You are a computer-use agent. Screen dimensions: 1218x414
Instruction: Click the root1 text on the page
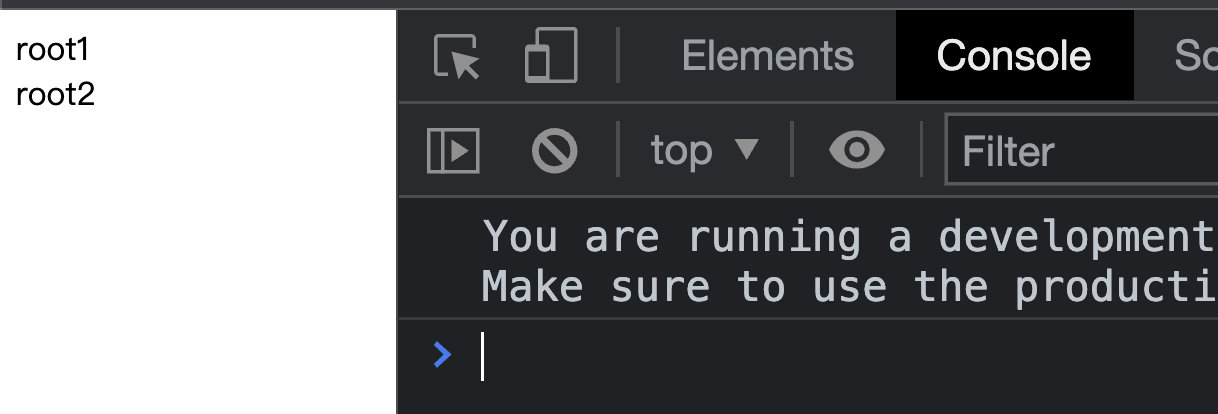54,49
